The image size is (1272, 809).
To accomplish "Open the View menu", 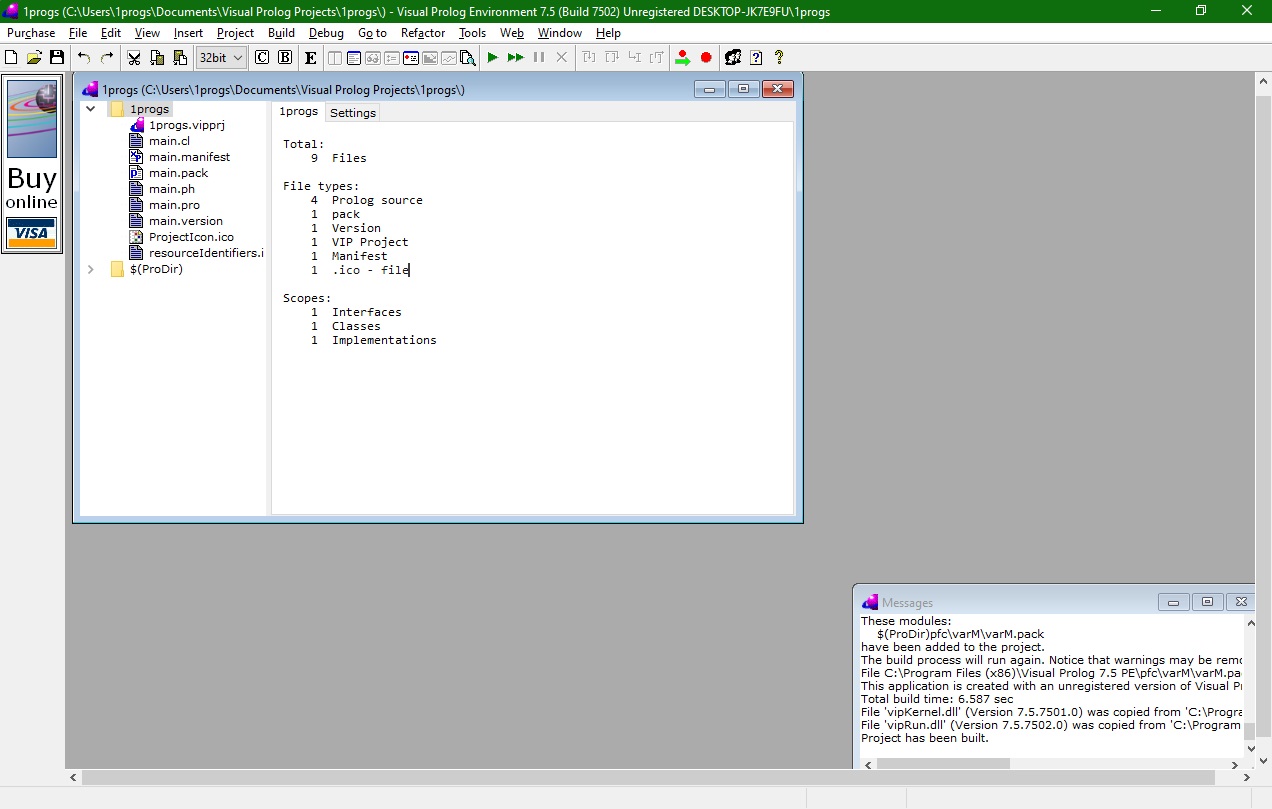I will (x=147, y=33).
